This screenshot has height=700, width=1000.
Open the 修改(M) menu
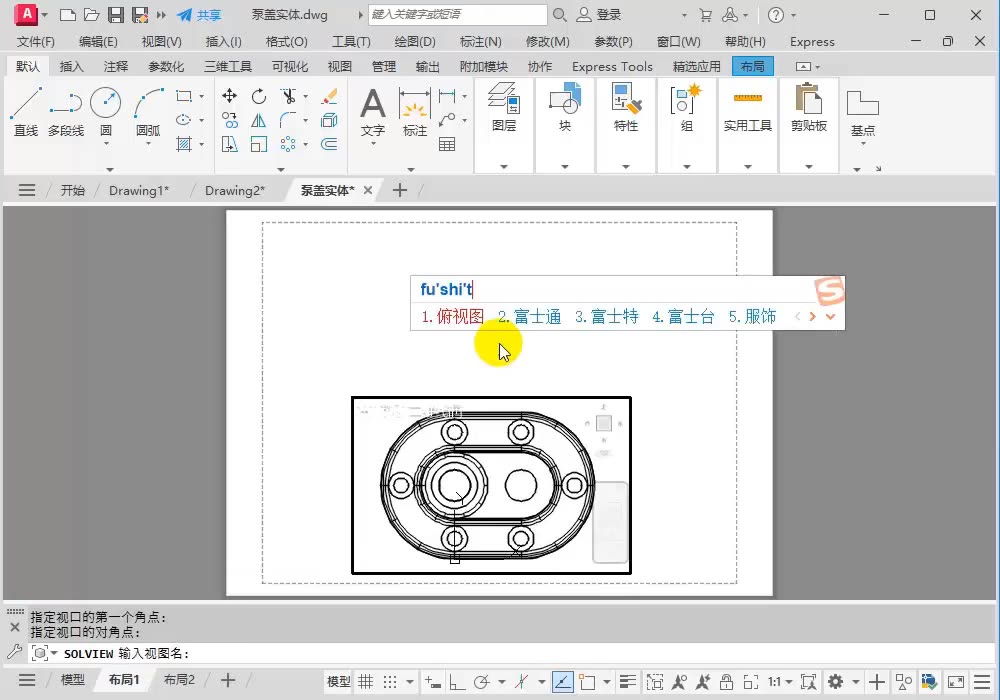click(549, 42)
